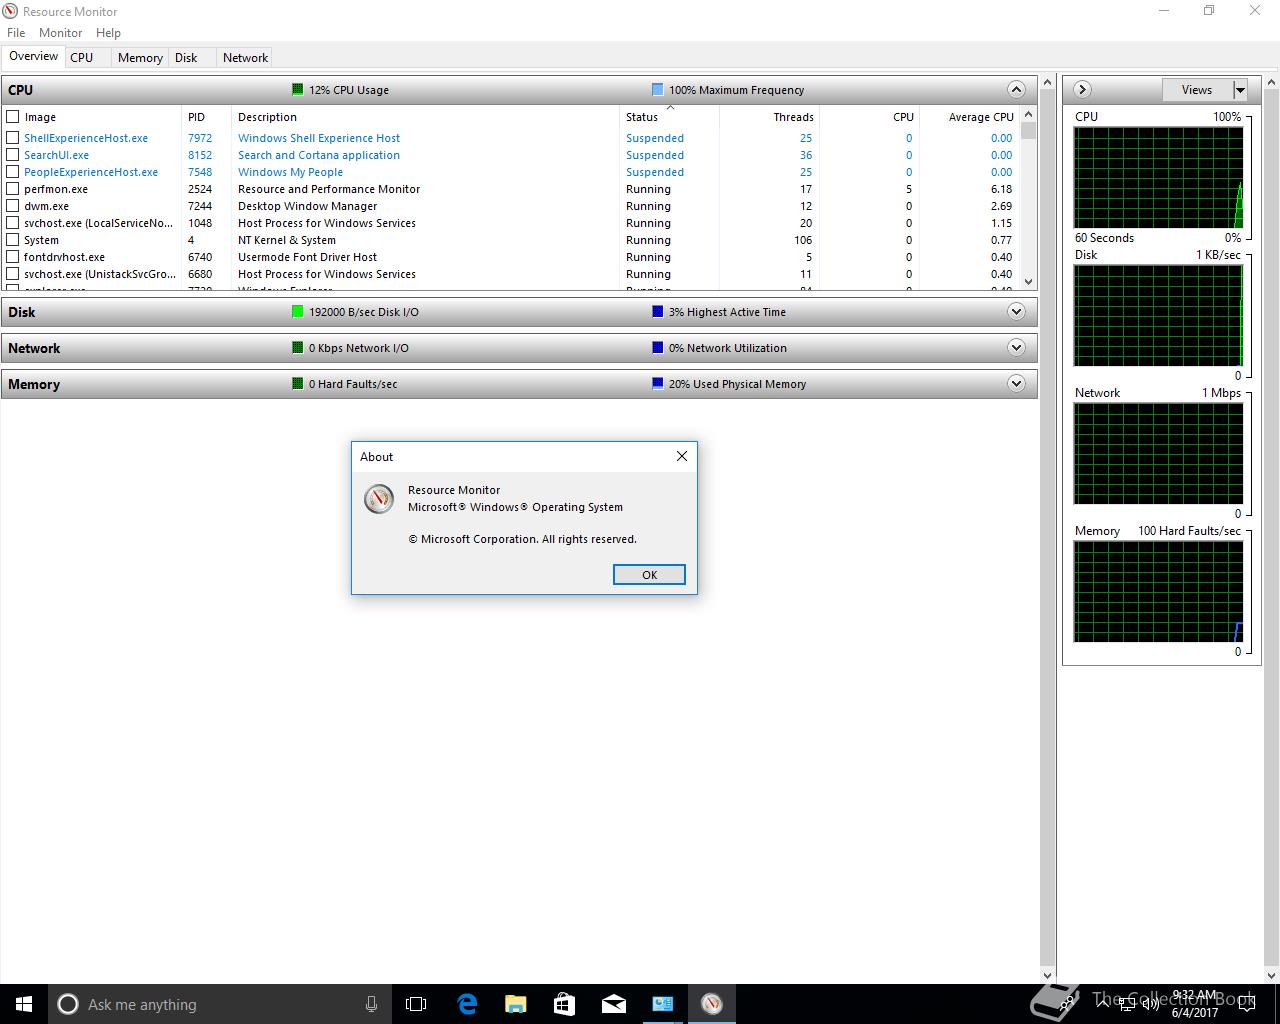The width and height of the screenshot is (1280, 1024).
Task: Click the blue Maximum Frequency indicator square
Action: 657,89
